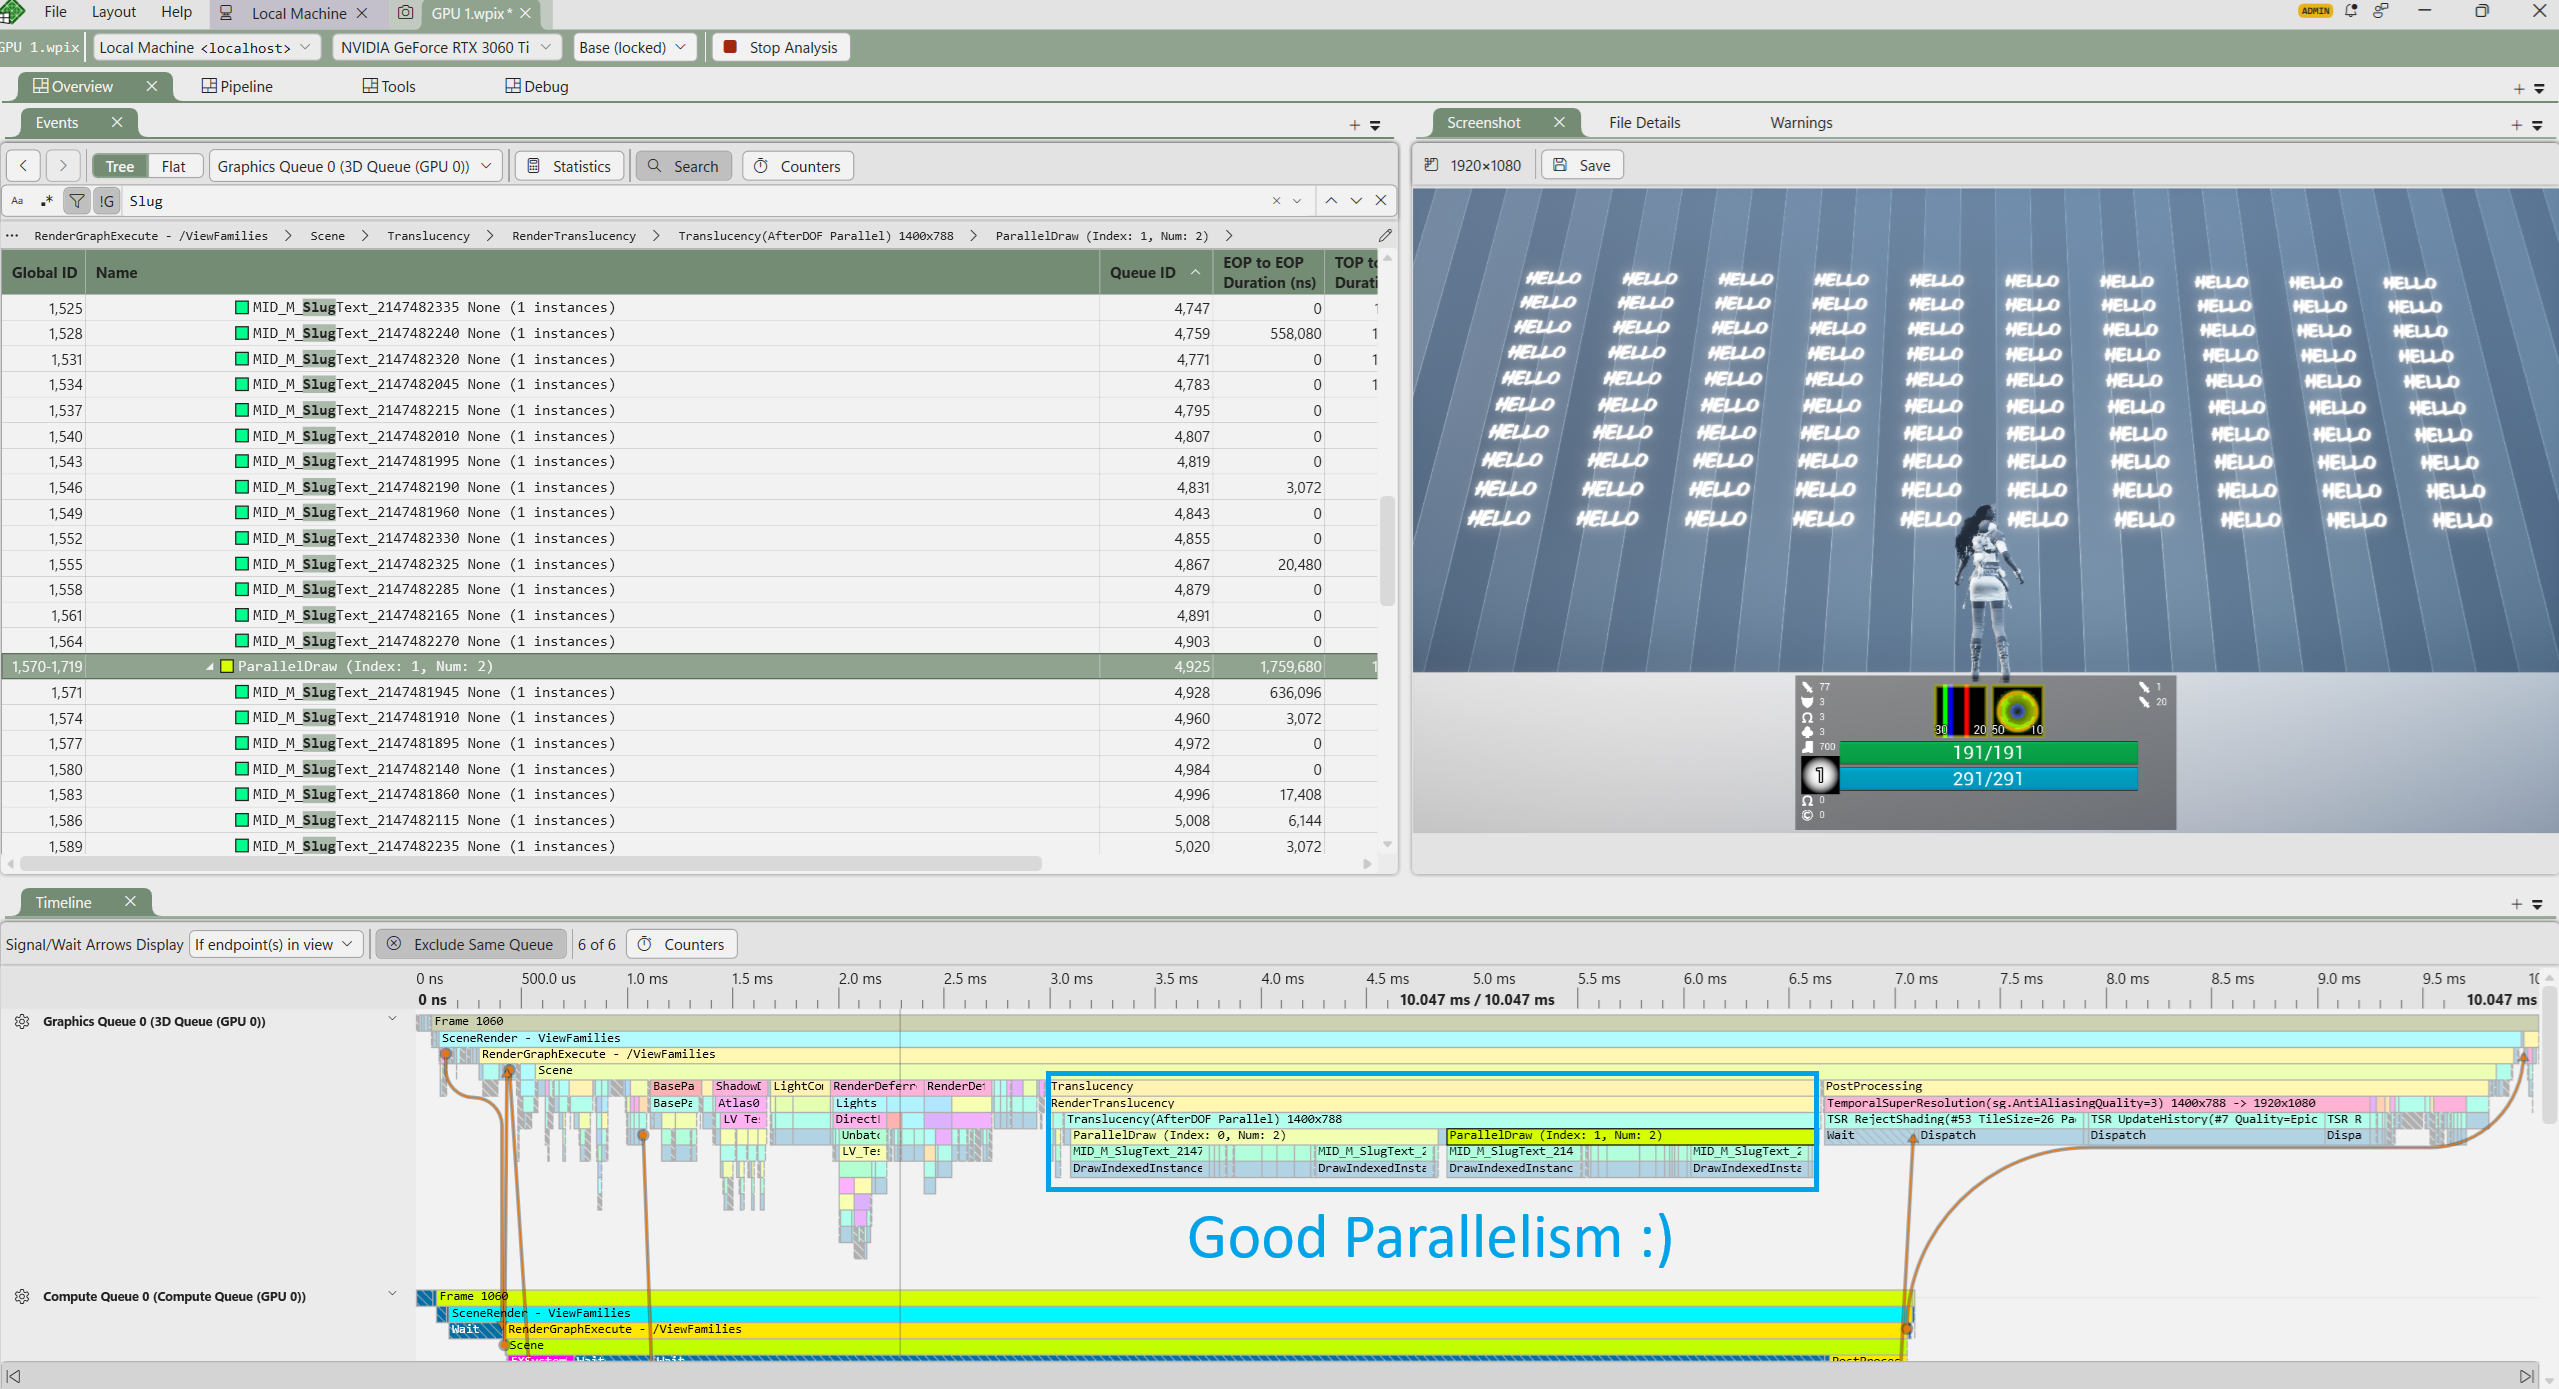Viewport: 2559px width, 1389px height.
Task: Open Graphics Queue 0 dropdown in Events
Action: pos(355,166)
